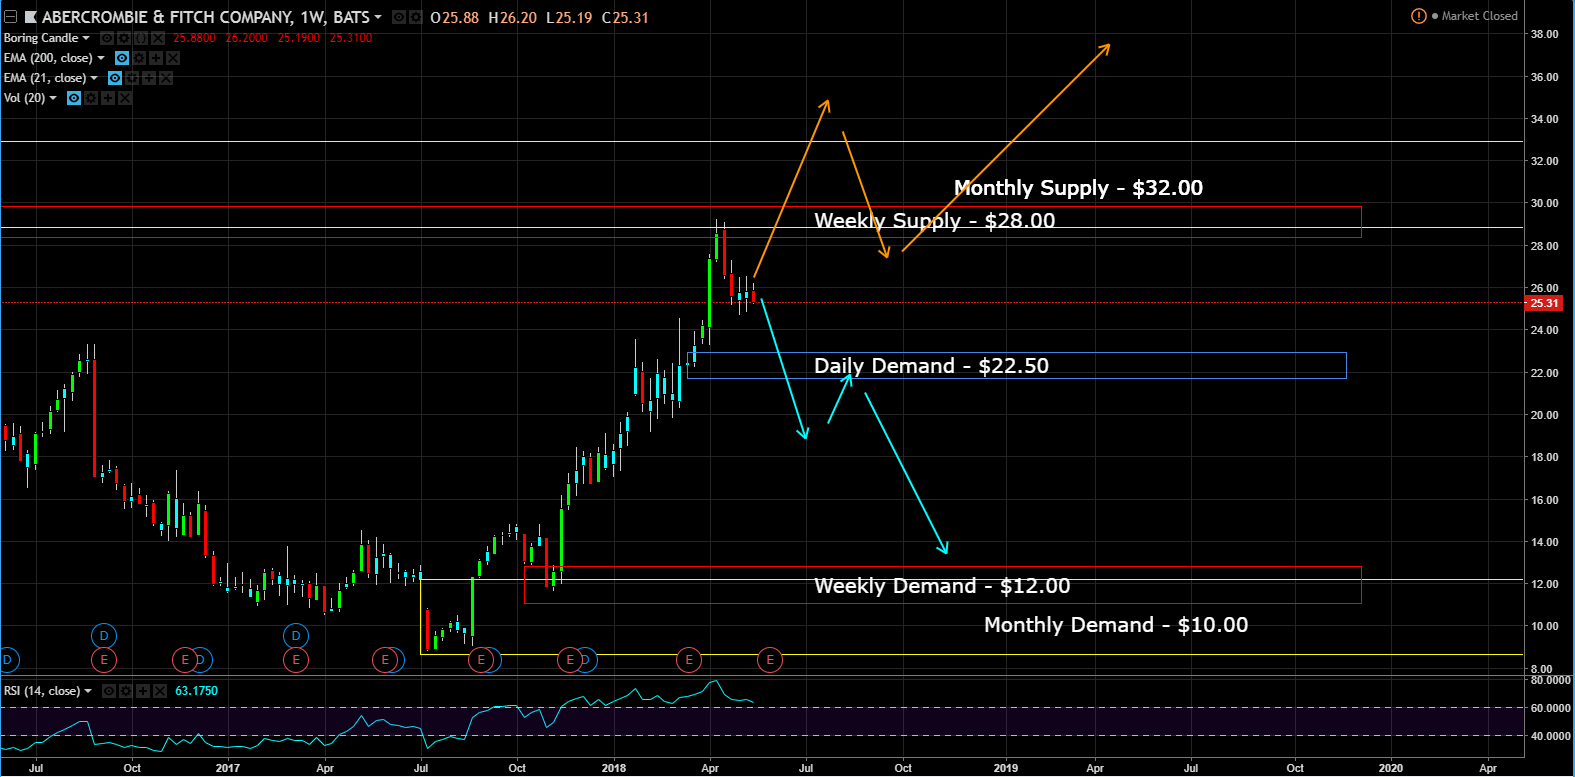Click the high value H26.20
1575x777 pixels.
[512, 17]
